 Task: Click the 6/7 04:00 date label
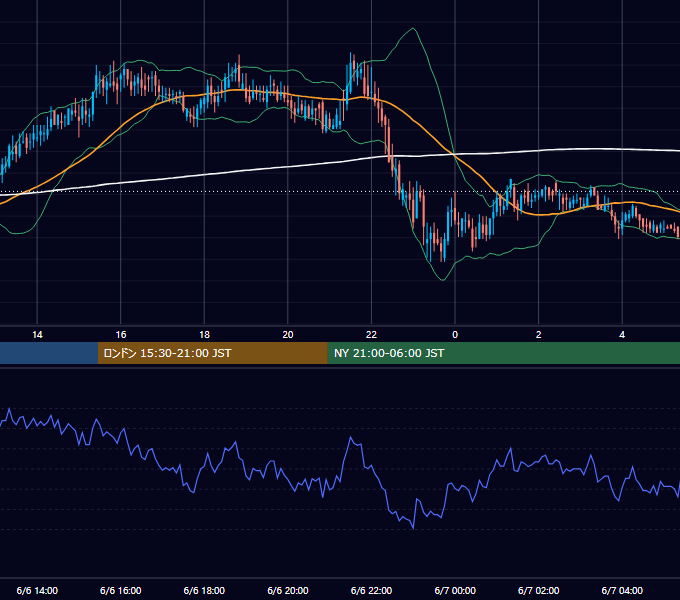point(622,590)
